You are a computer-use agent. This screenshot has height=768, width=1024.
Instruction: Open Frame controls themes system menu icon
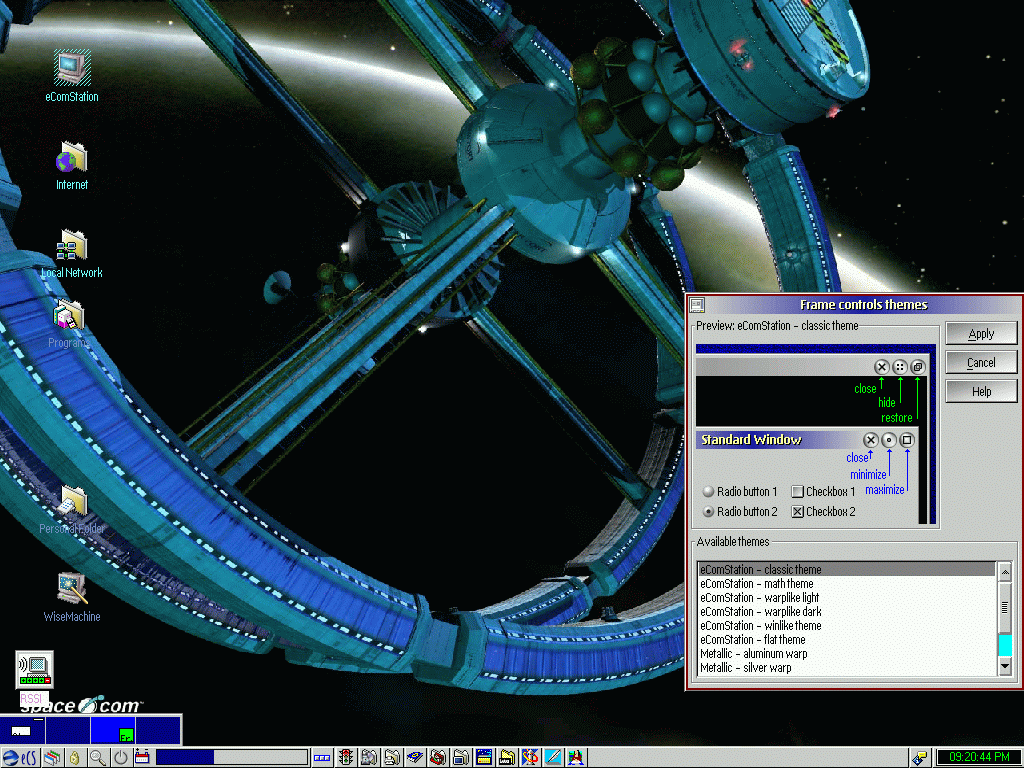pyautogui.click(x=698, y=305)
